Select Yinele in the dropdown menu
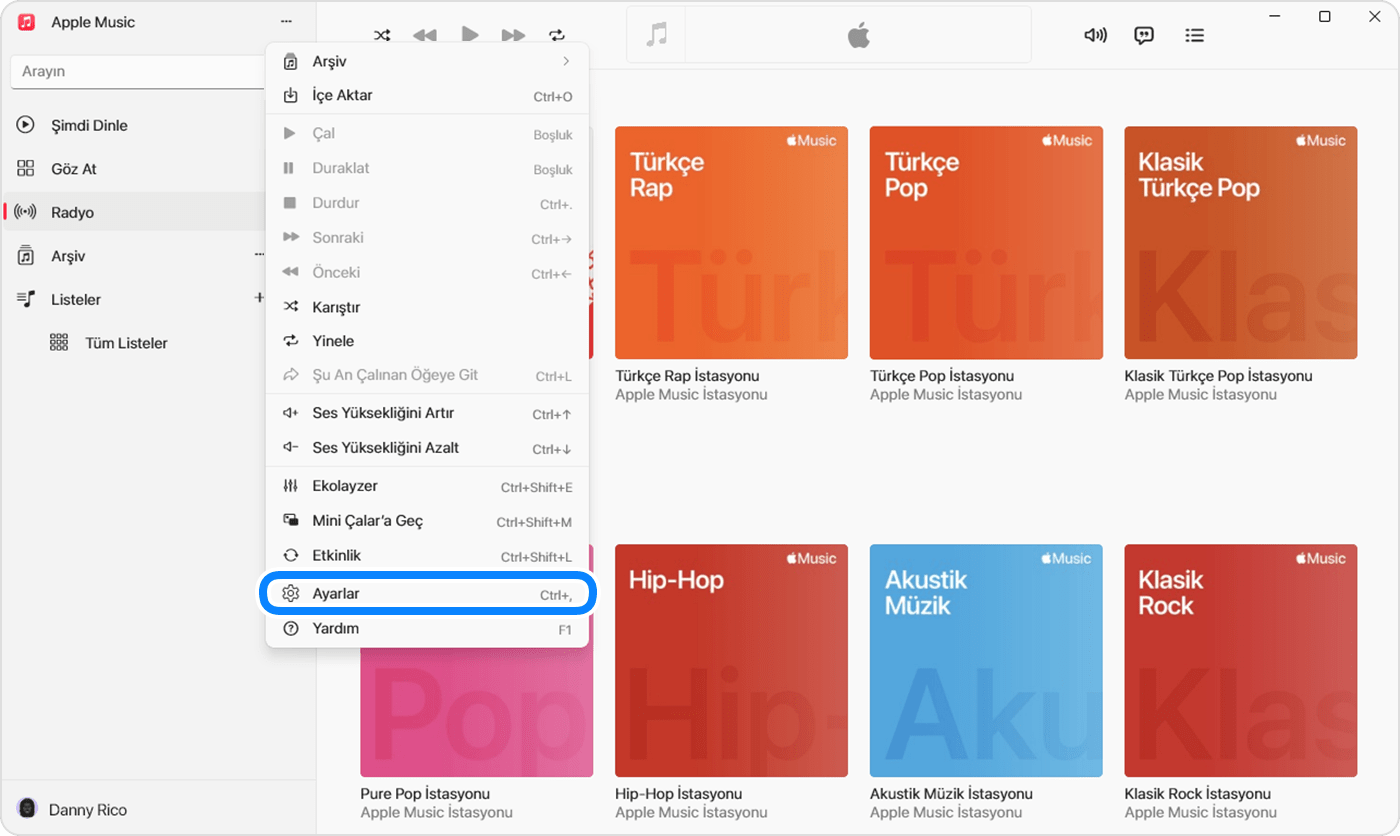1400x836 pixels. 428,341
